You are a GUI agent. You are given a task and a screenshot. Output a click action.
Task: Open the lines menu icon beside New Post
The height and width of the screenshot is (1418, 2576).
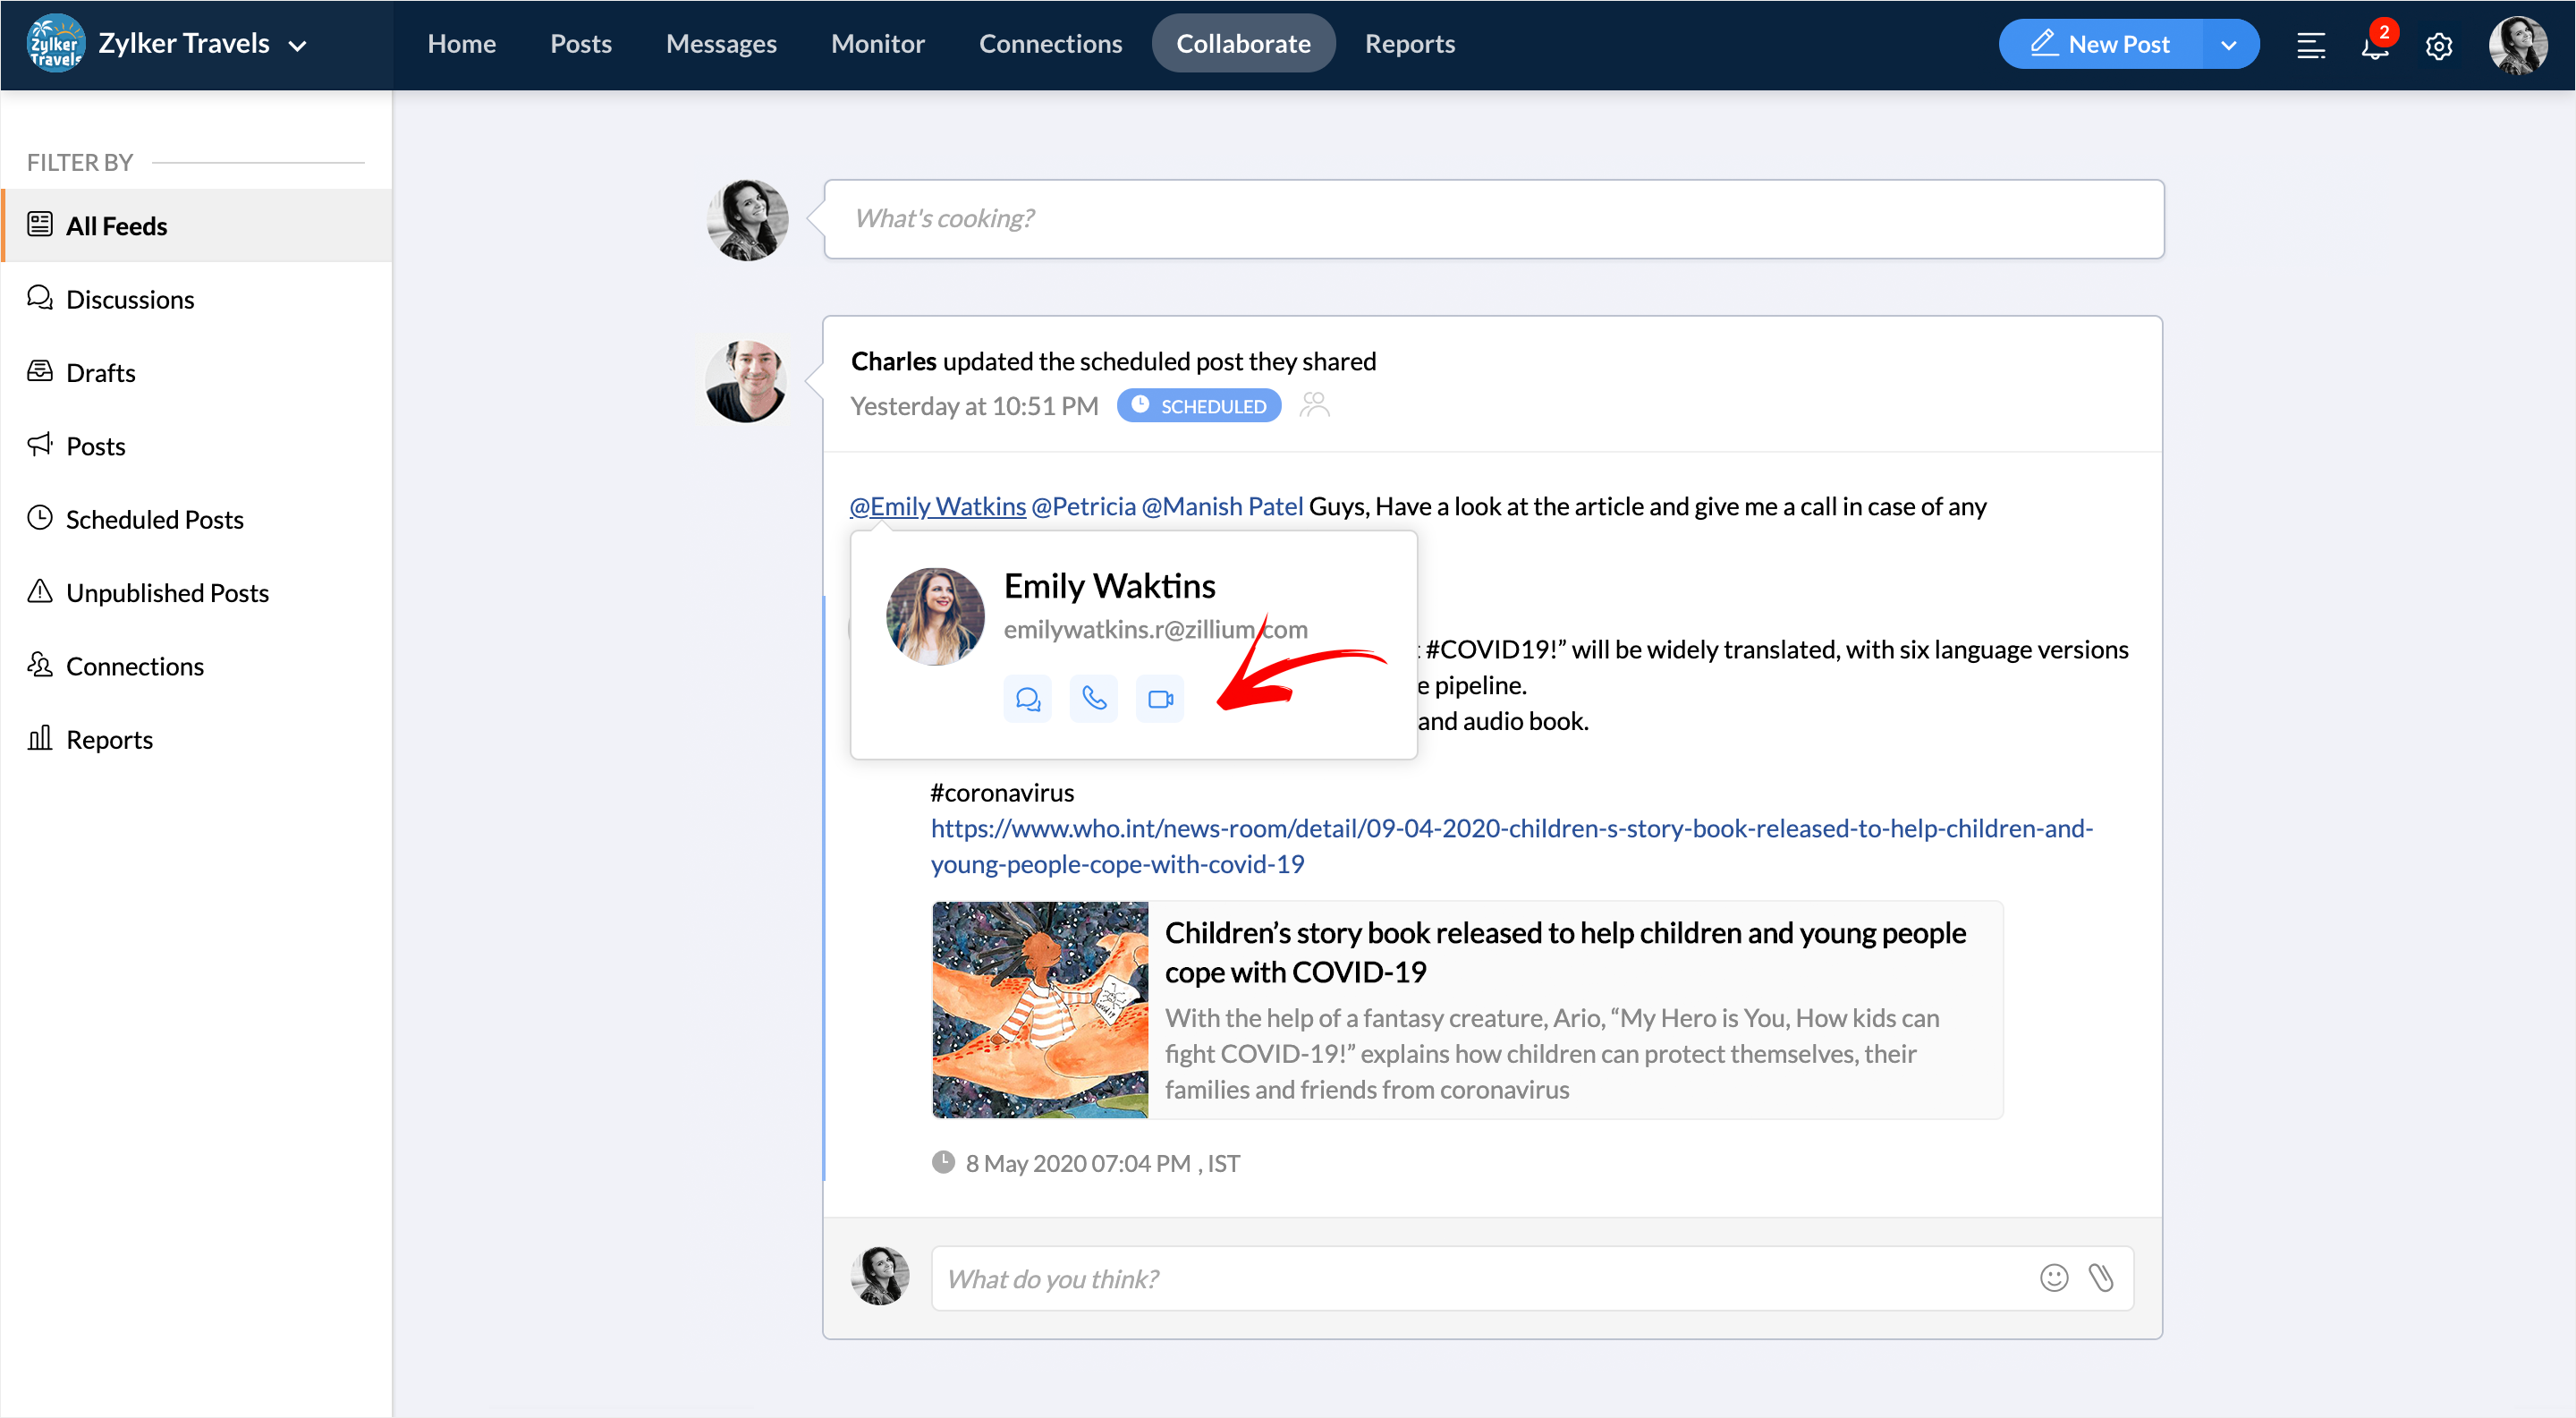(x=2310, y=46)
